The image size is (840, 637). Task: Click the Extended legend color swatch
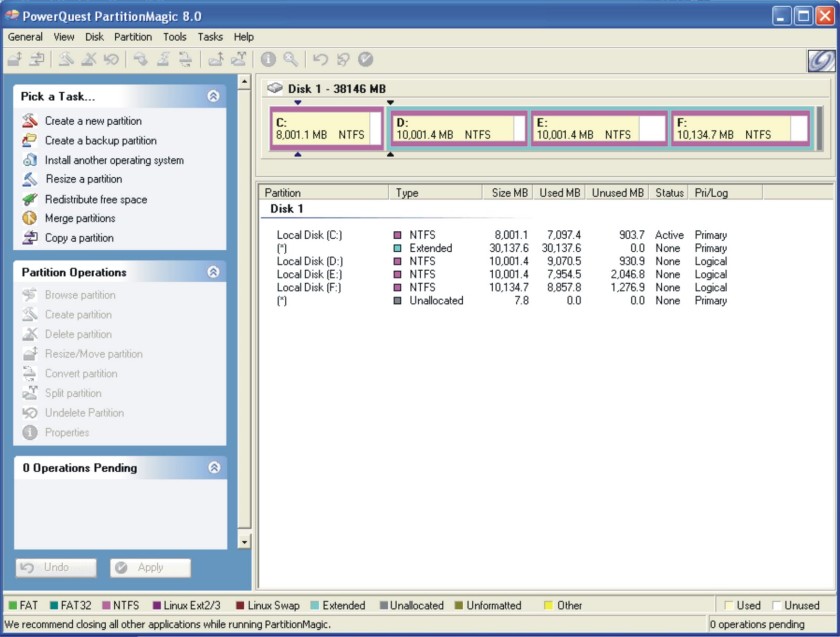pos(314,605)
